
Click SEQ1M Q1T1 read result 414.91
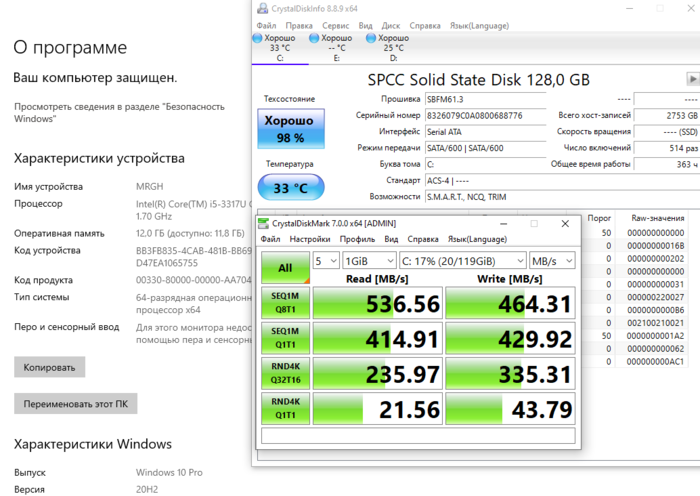[378, 338]
